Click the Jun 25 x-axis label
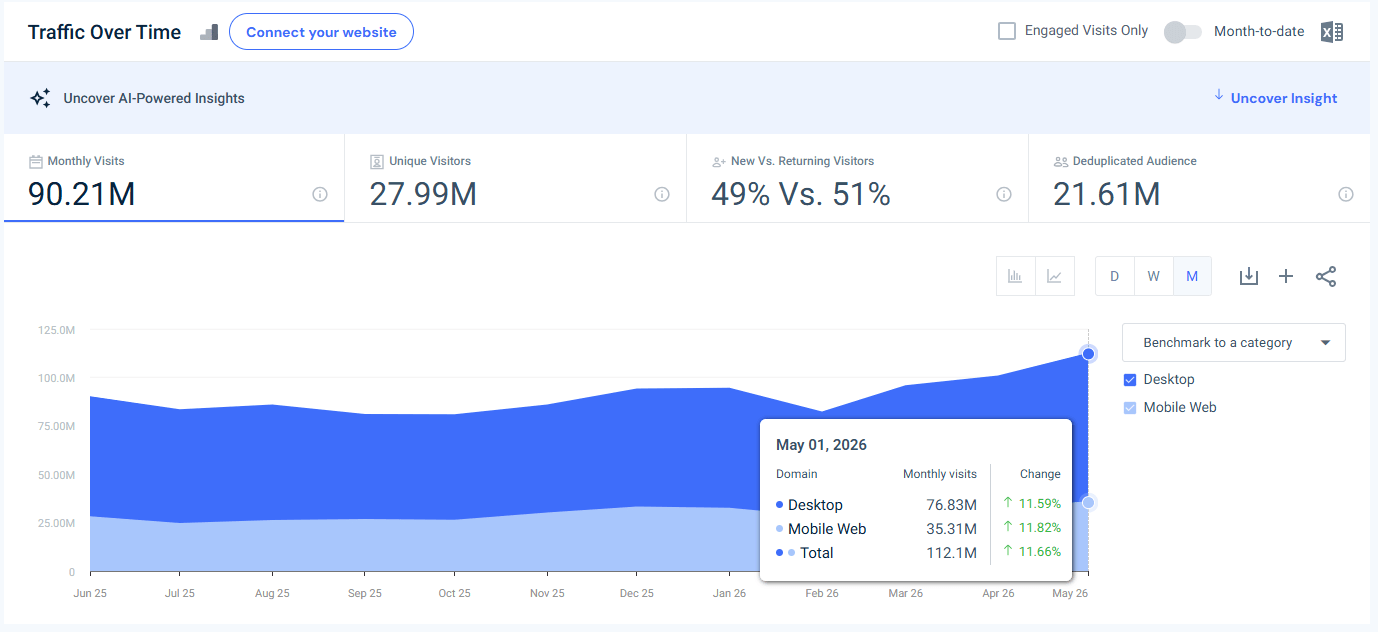 (x=91, y=593)
